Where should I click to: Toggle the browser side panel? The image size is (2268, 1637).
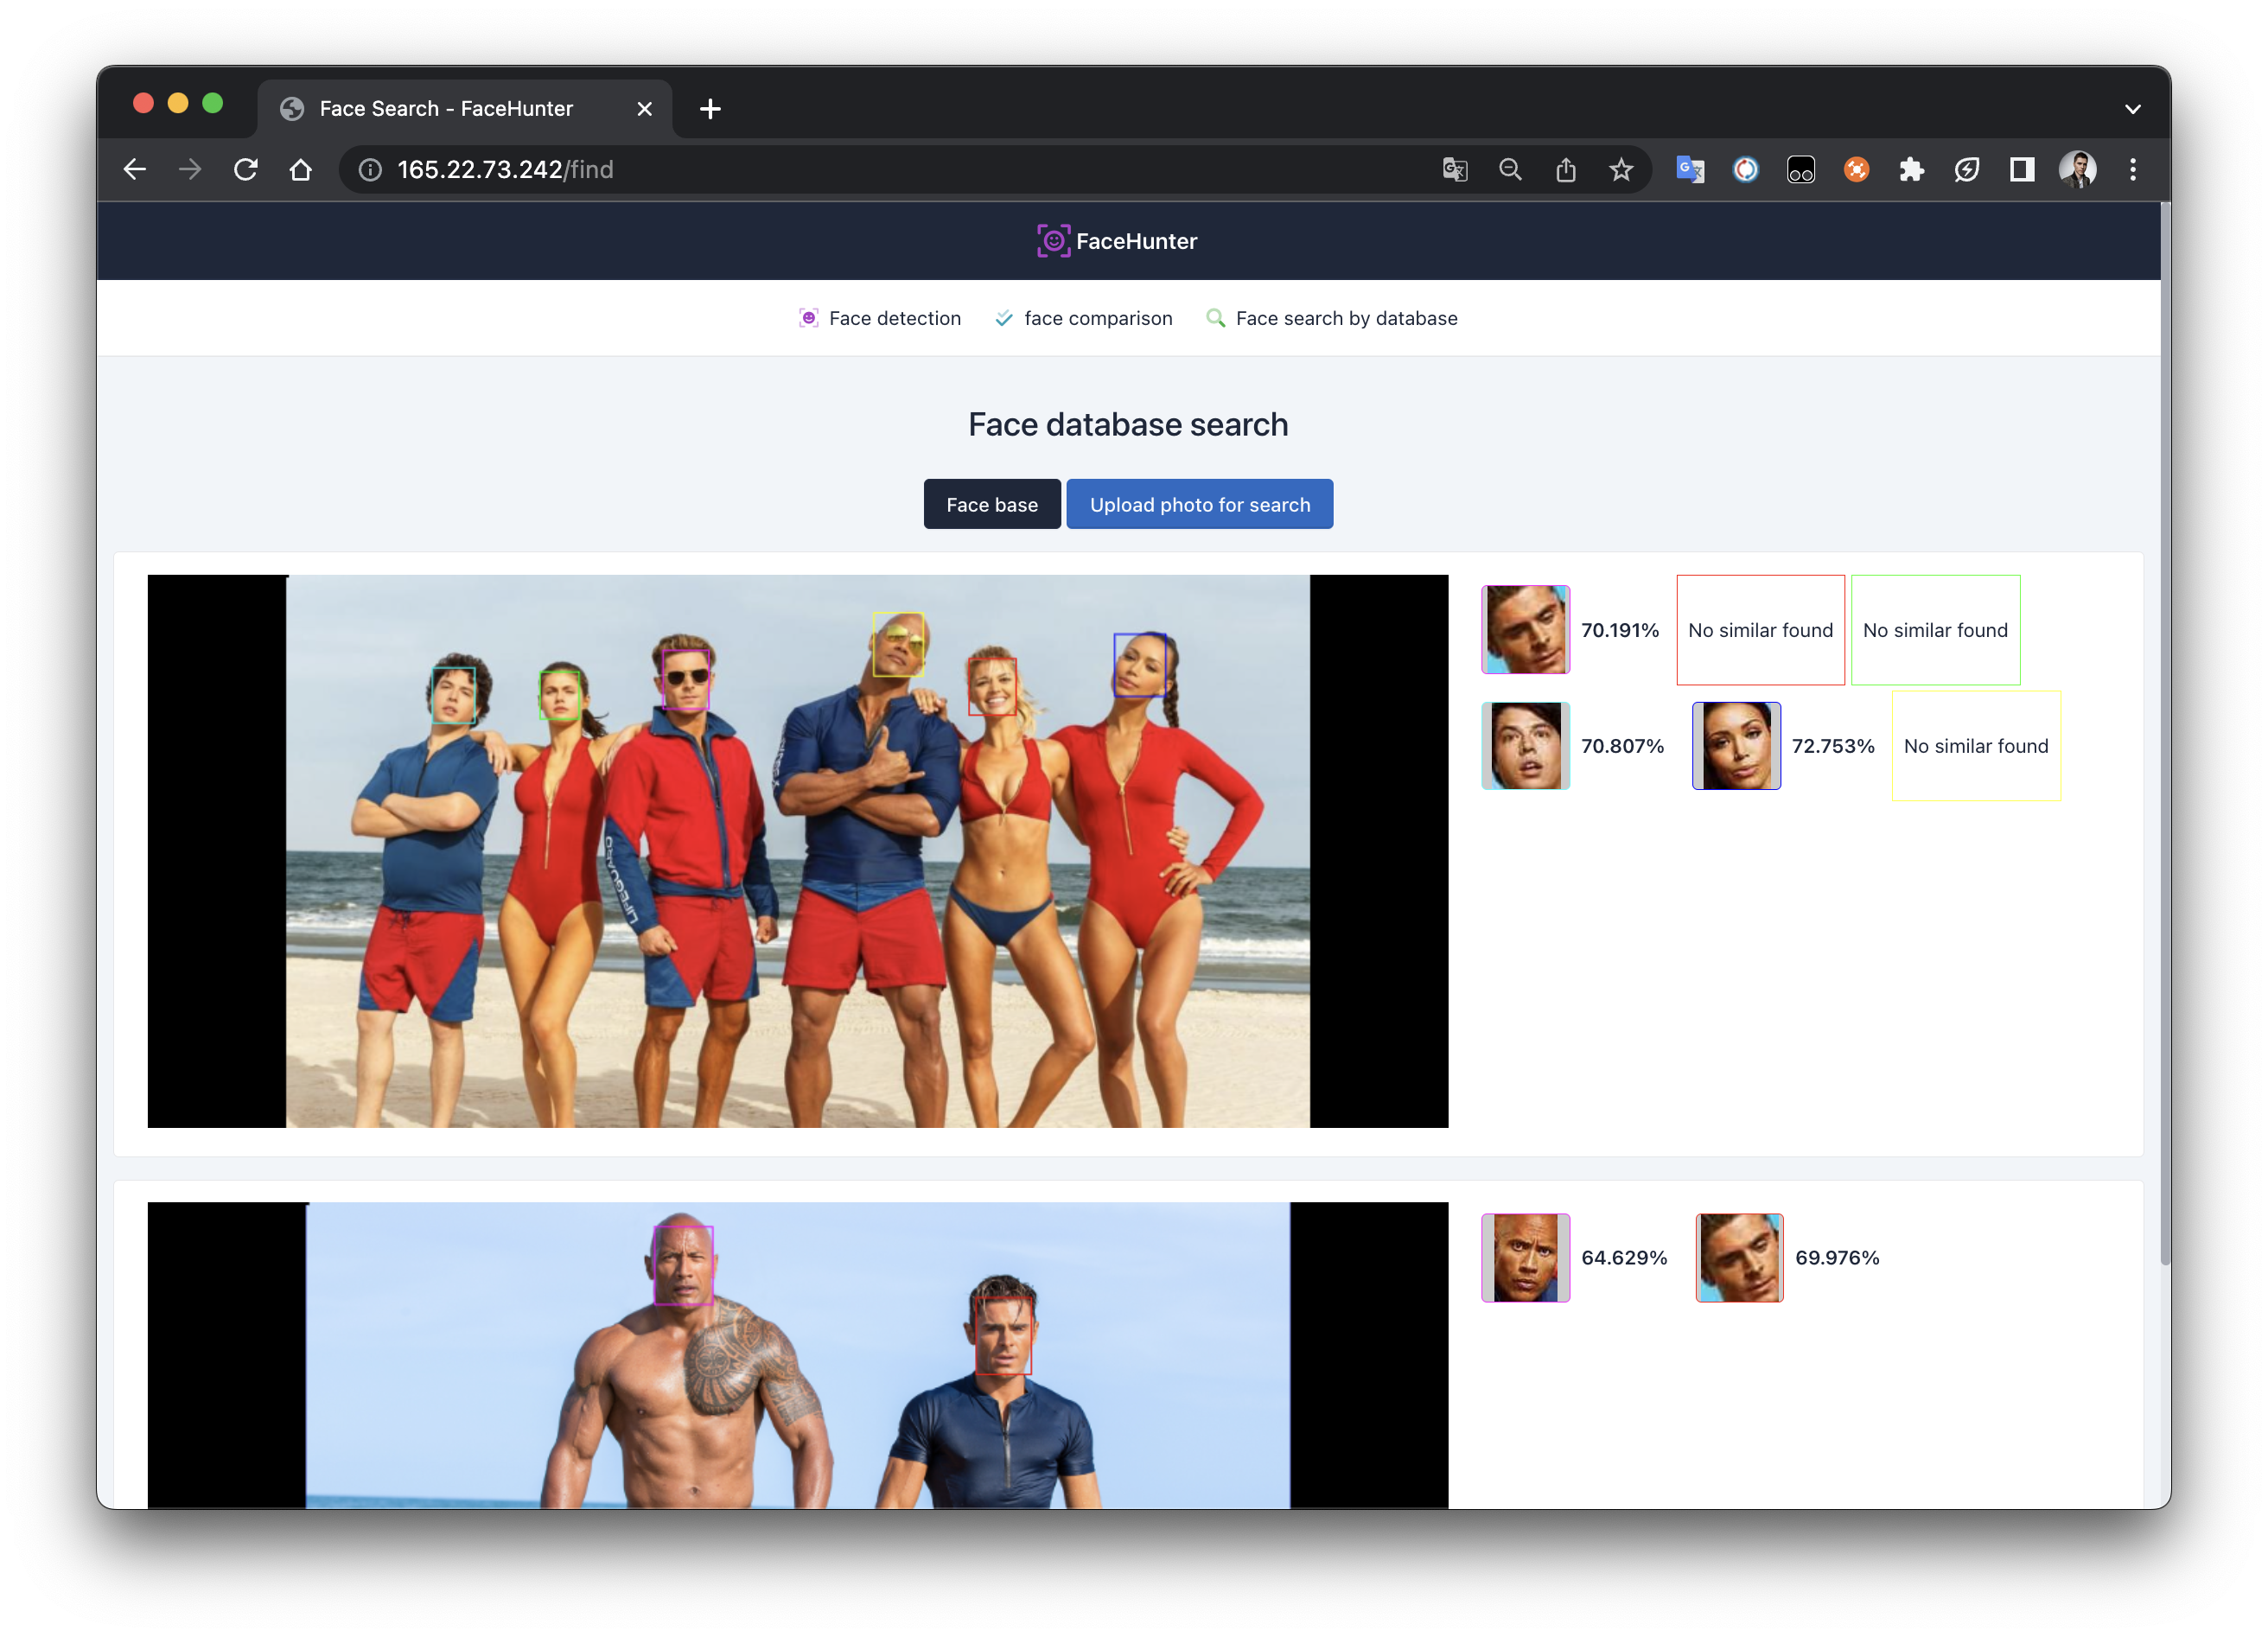(x=2023, y=170)
